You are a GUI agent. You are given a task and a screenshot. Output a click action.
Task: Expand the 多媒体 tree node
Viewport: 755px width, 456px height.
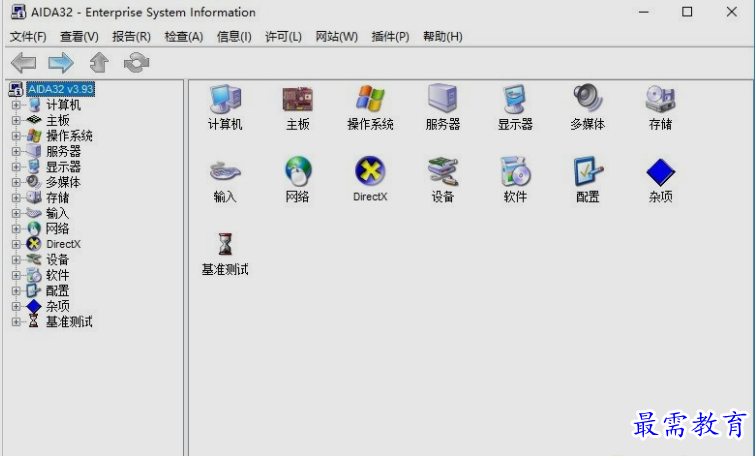tap(16, 182)
